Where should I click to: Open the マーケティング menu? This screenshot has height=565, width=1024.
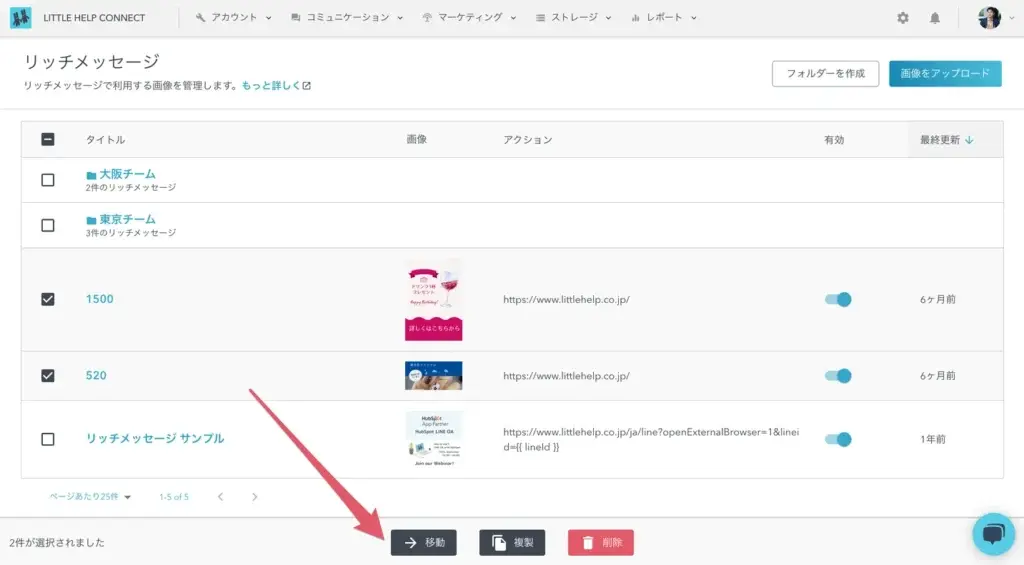469,18
